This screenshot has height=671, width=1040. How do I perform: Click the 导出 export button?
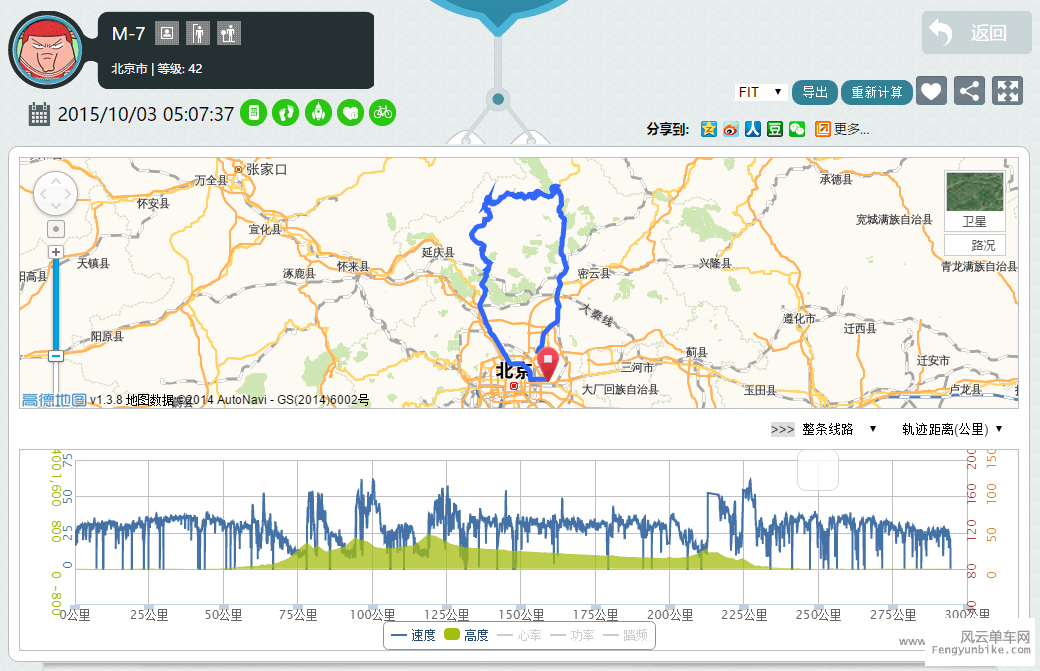click(x=815, y=92)
